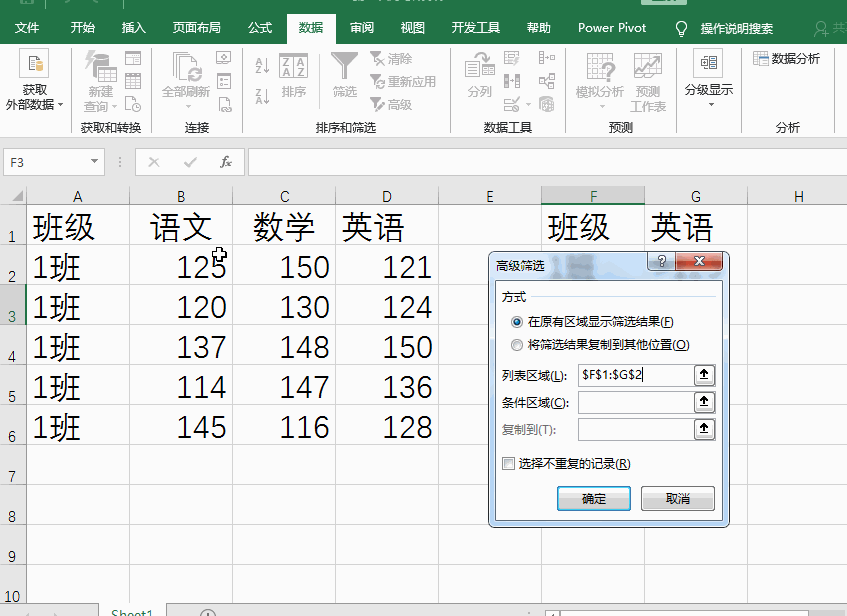Click 清除 filter icon

(377, 58)
